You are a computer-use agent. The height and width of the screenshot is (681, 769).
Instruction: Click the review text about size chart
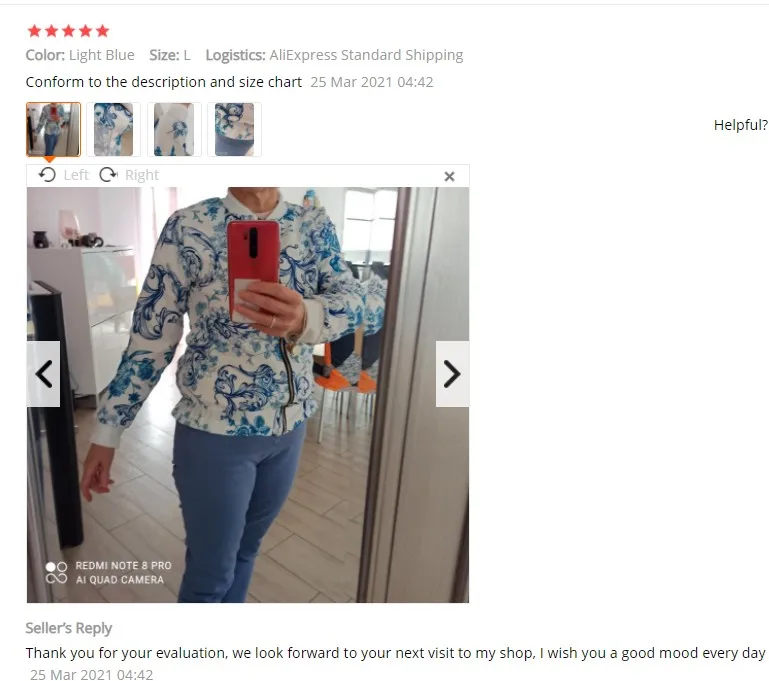tap(163, 82)
